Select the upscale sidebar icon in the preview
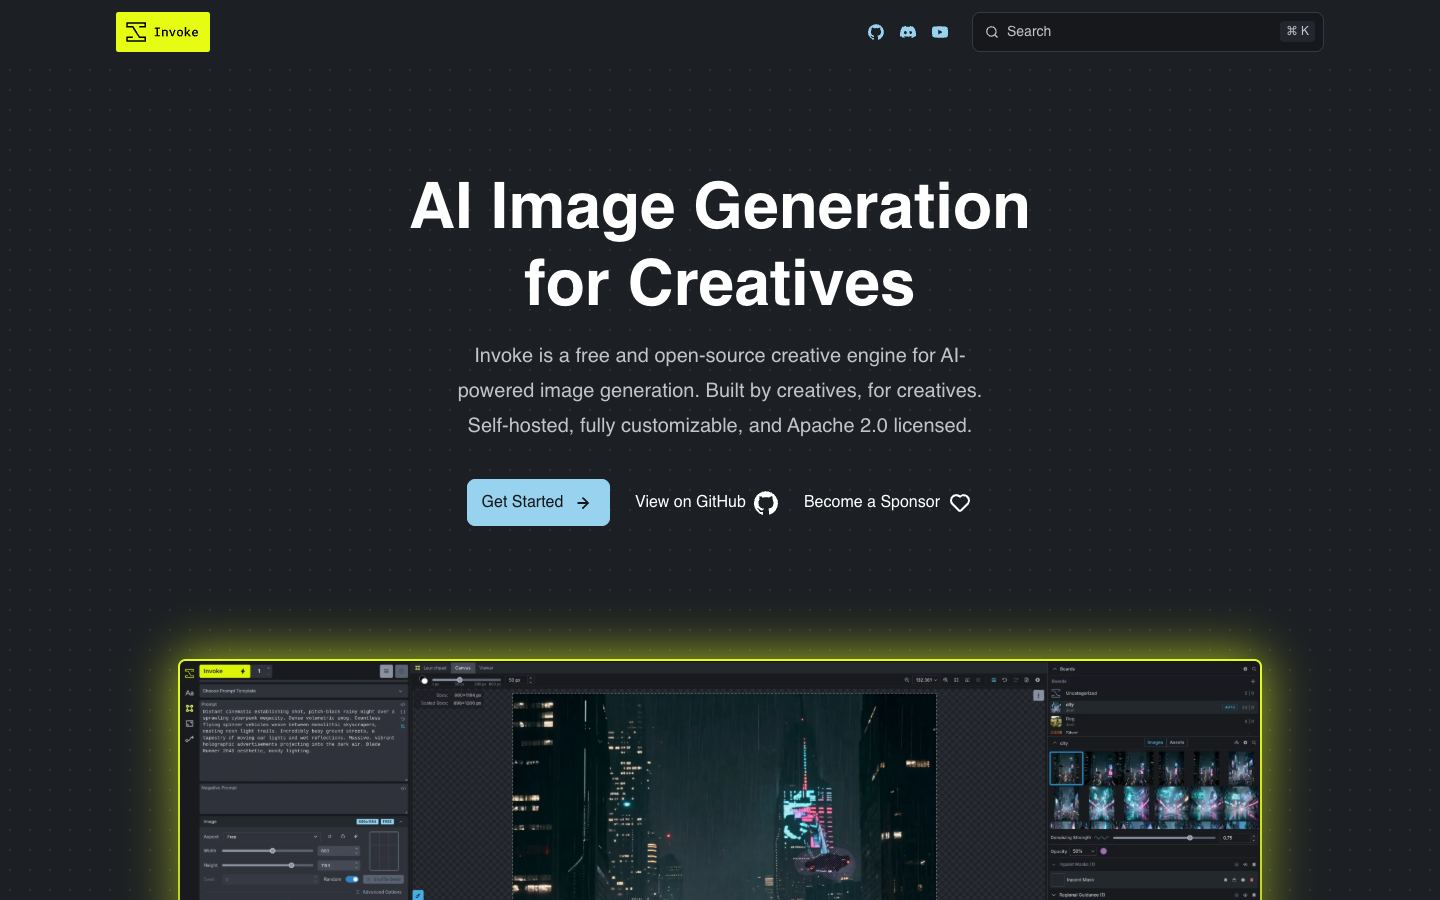Screen dimensions: 1440x900 (x=189, y=724)
